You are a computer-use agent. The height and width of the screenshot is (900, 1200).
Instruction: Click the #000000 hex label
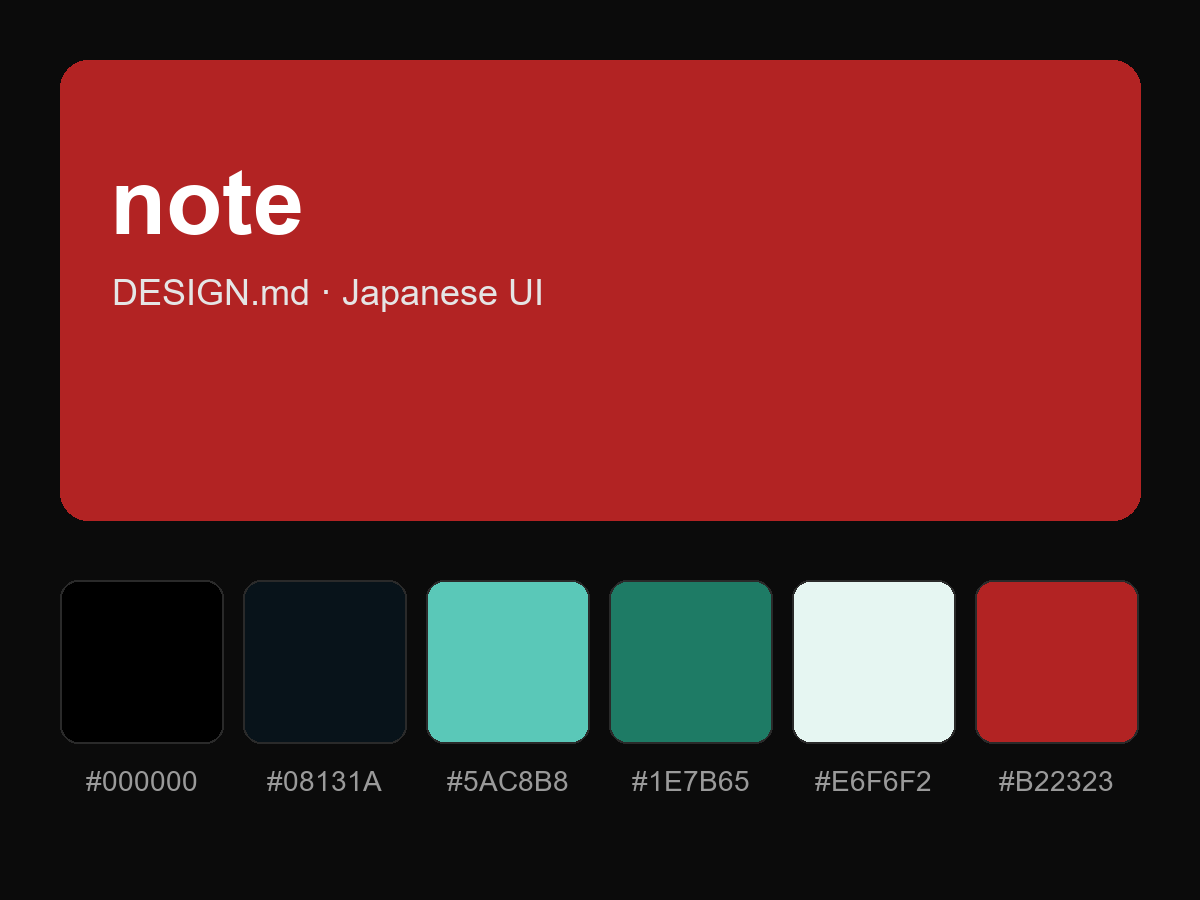tap(142, 782)
